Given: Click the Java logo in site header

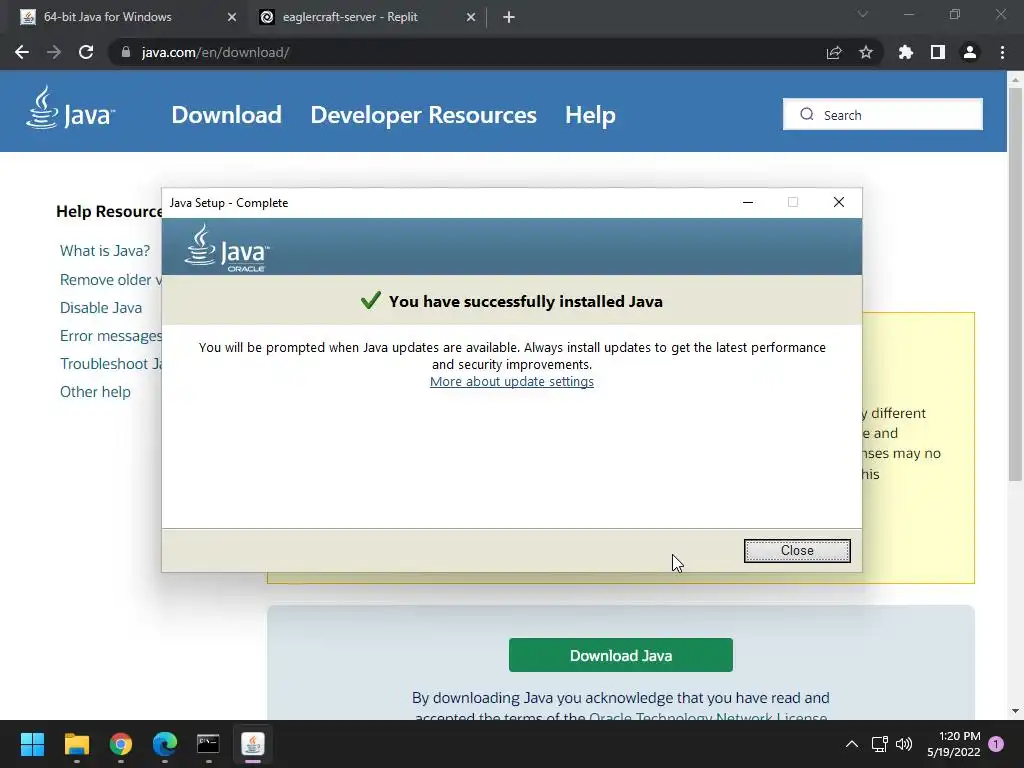Looking at the screenshot, I should [71, 108].
